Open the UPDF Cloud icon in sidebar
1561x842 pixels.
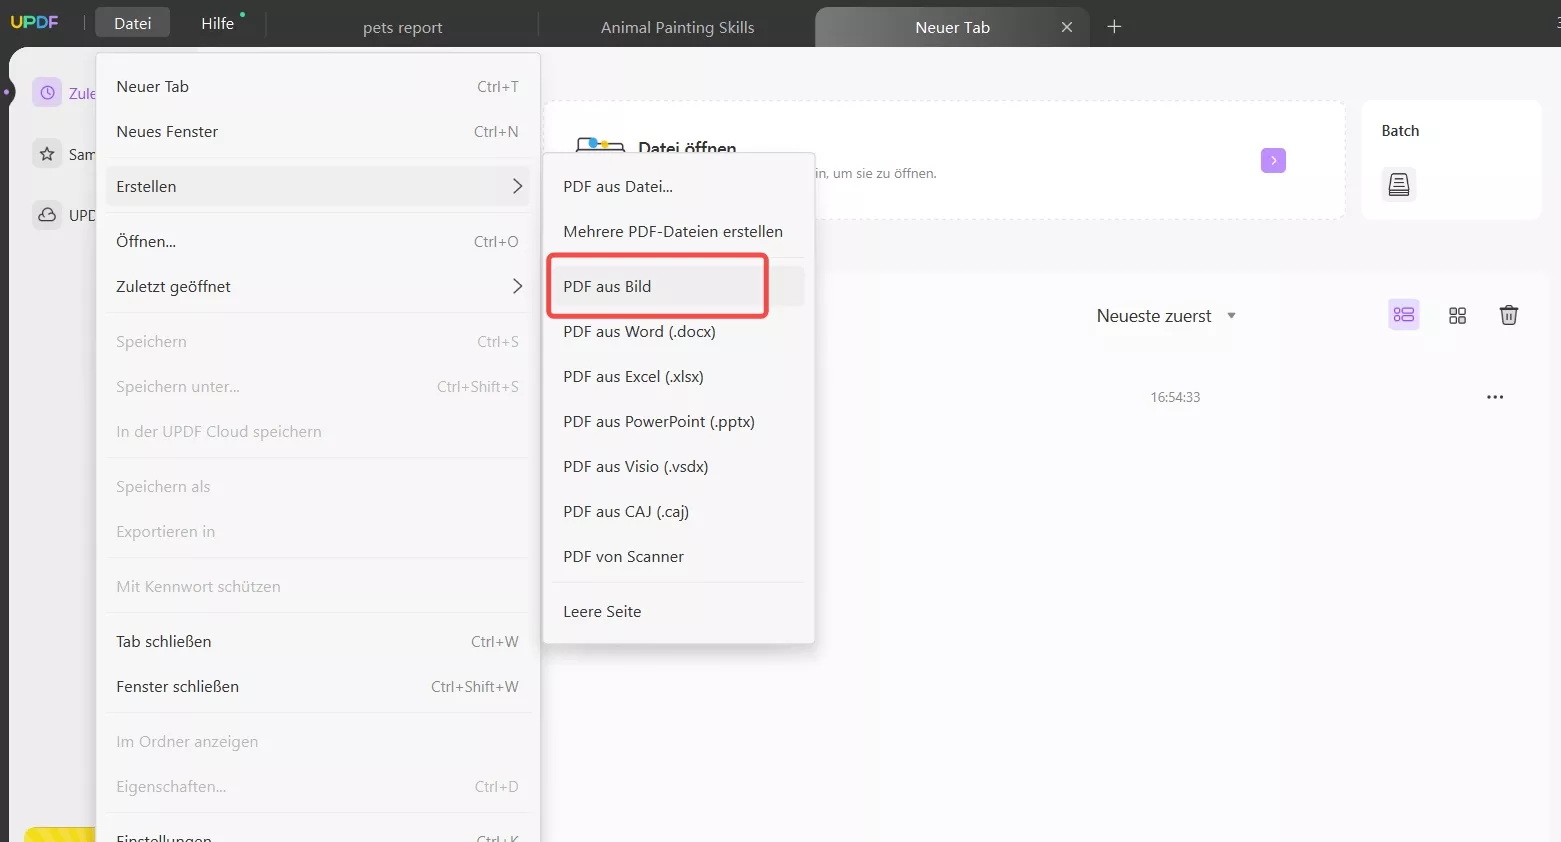[47, 215]
